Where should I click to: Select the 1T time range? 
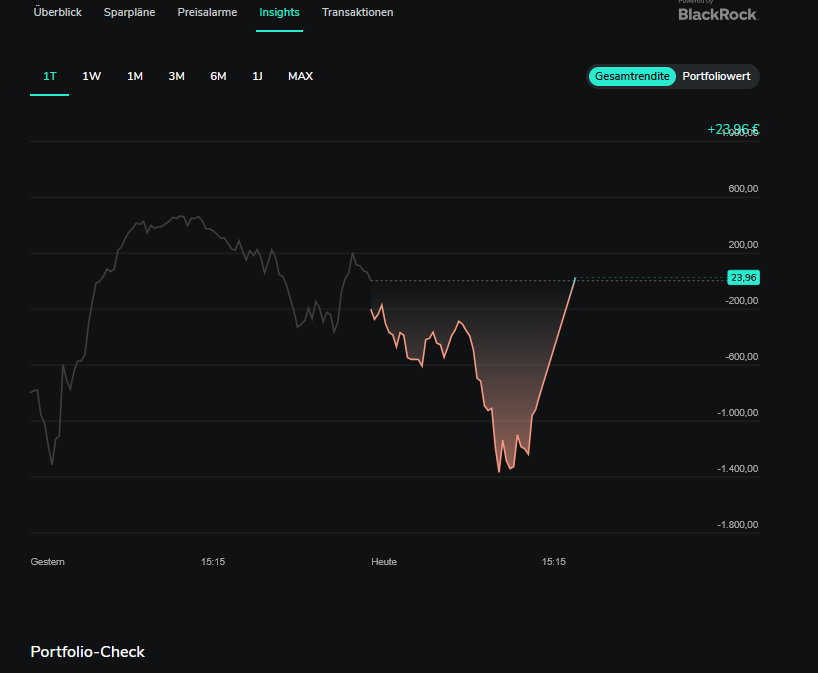[50, 76]
